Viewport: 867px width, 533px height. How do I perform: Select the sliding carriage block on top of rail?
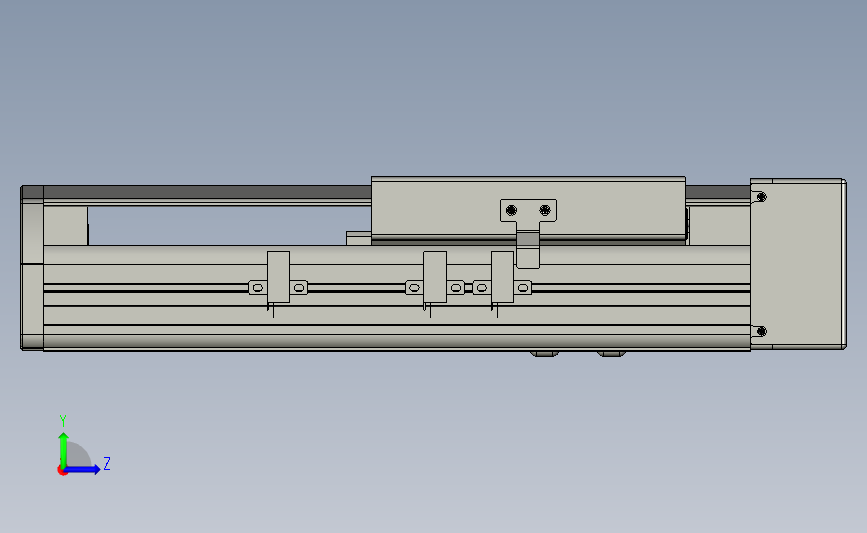(528, 209)
